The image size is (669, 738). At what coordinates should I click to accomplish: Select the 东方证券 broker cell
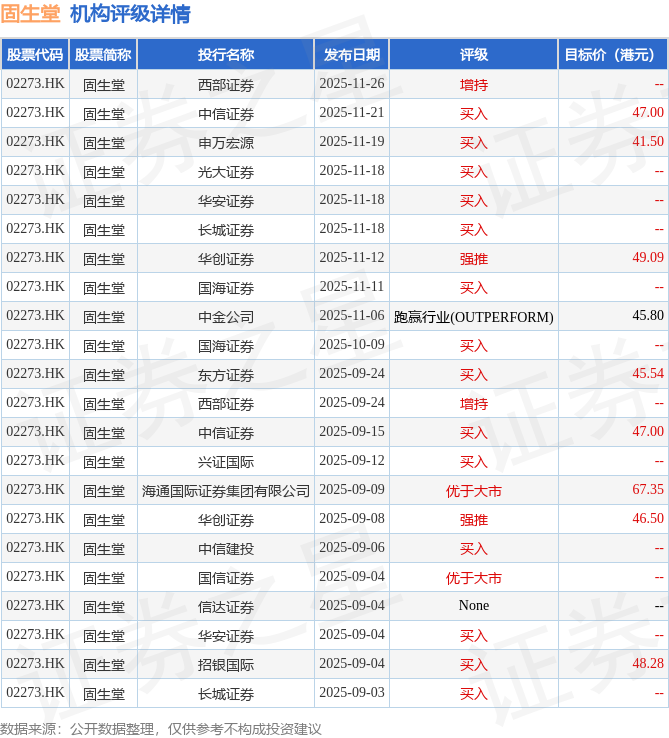[x=226, y=375]
